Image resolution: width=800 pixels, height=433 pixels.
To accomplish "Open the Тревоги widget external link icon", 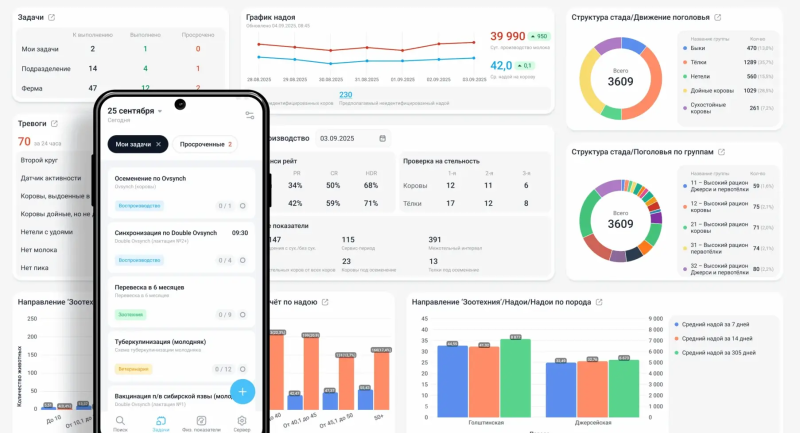I will click(x=56, y=123).
